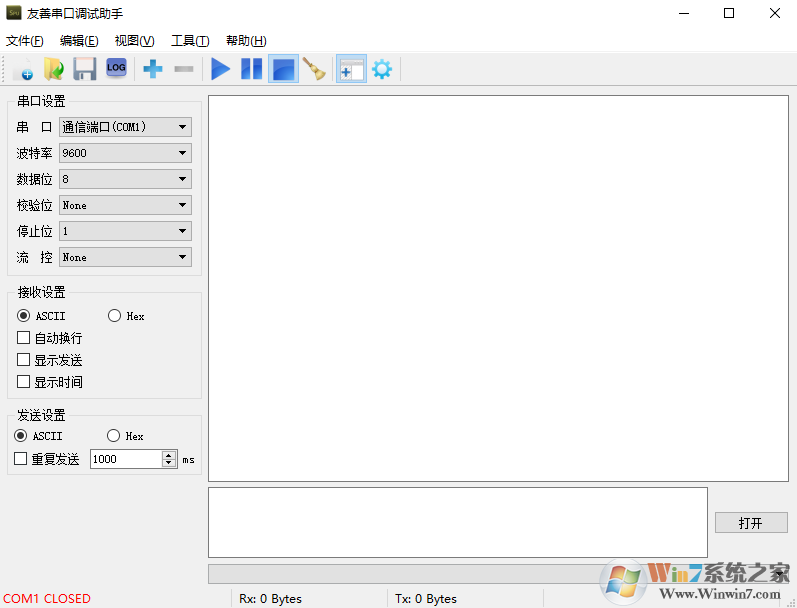
Task: Click the broom clear icon
Action: tap(314, 69)
